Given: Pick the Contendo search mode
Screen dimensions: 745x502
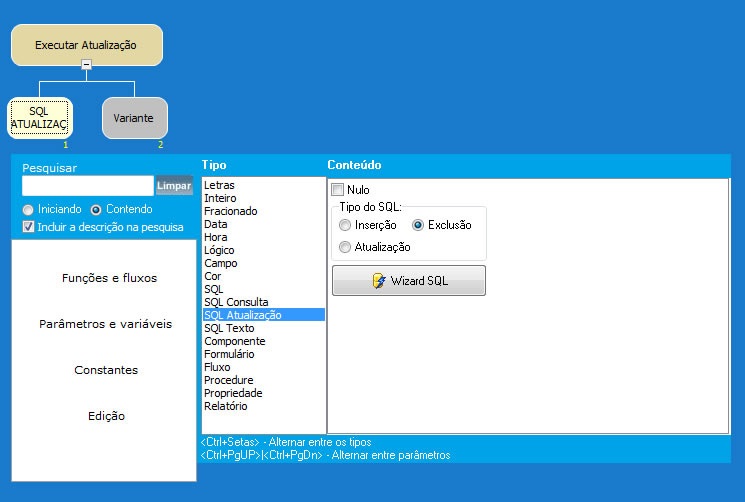Looking at the screenshot, I should (96, 210).
